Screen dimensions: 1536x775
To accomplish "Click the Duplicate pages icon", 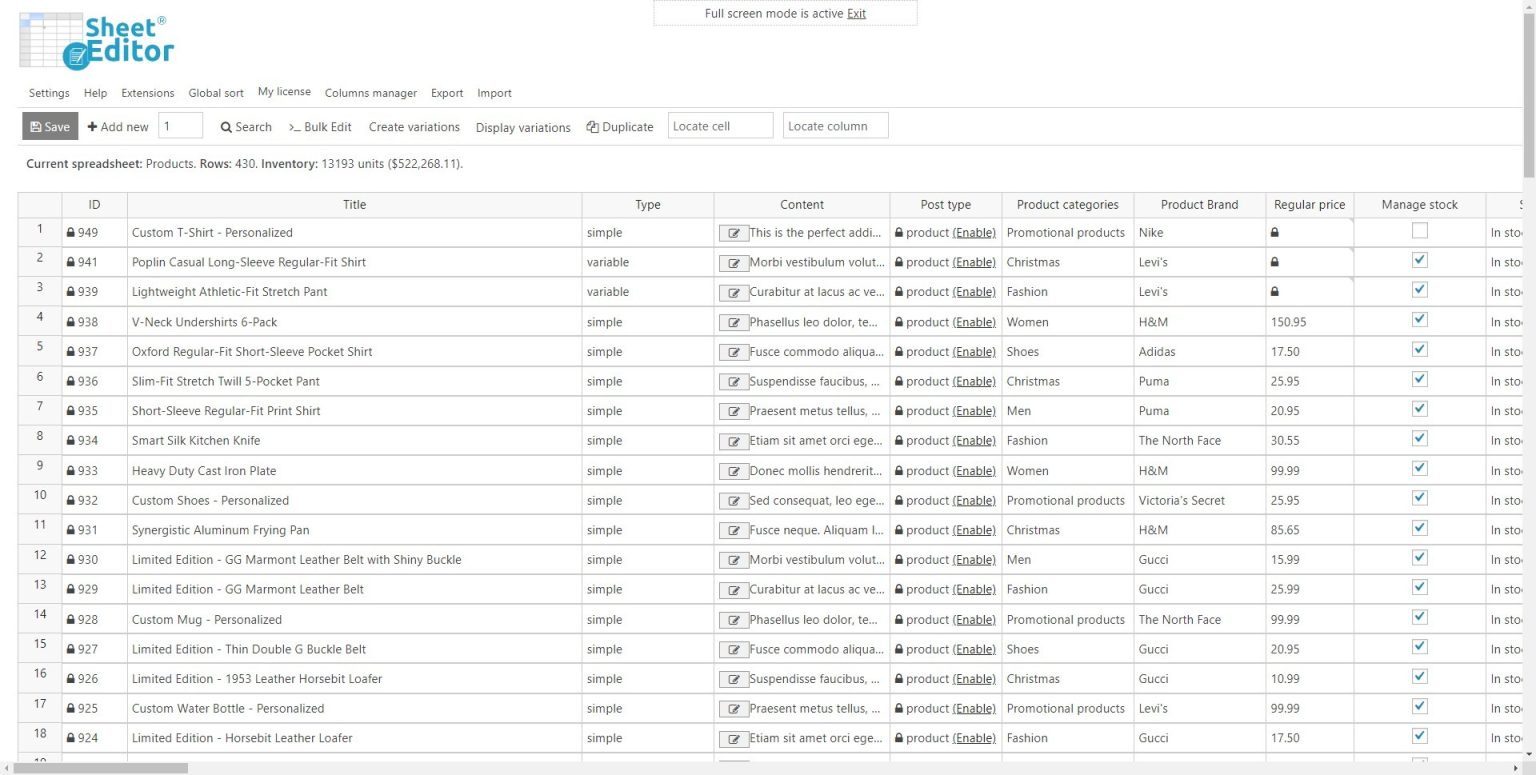I will (594, 126).
